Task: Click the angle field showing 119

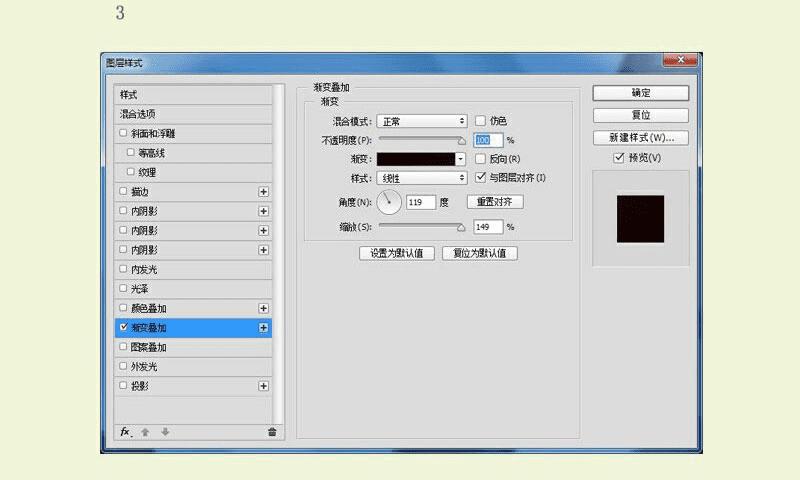Action: 421,203
